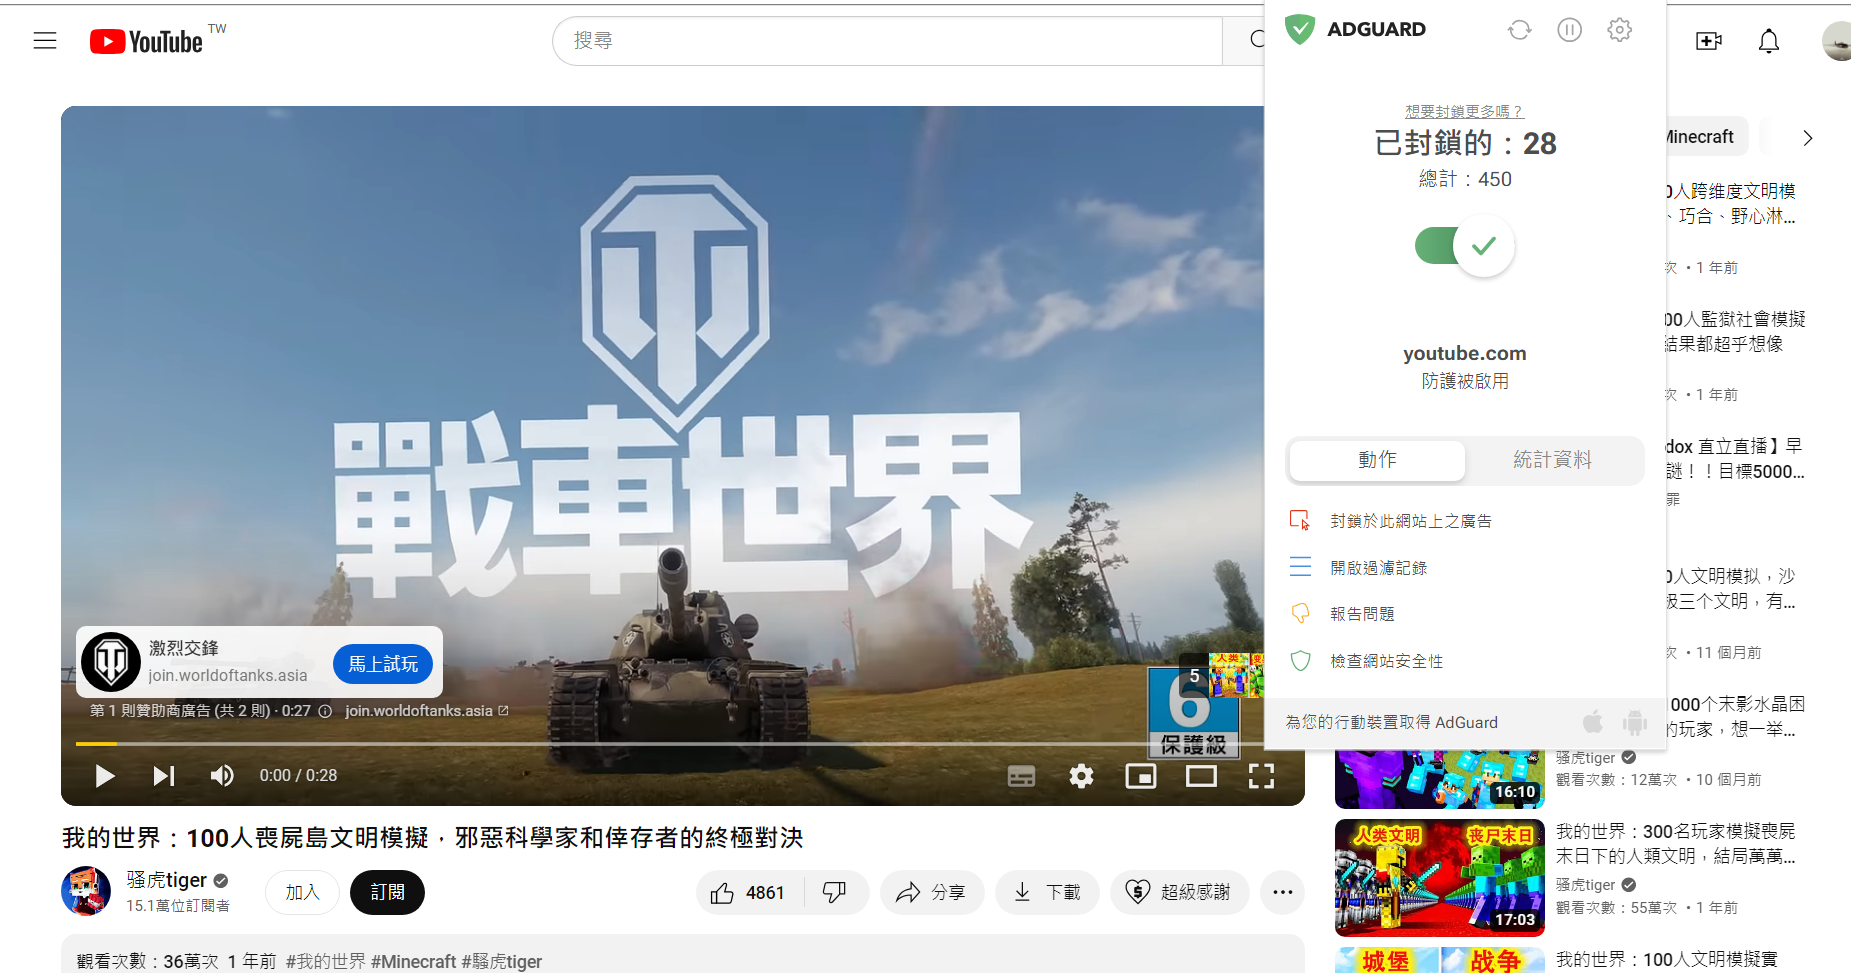Click the 訂閱 subscribe button
Screen dimensions: 1851x973
pos(387,892)
